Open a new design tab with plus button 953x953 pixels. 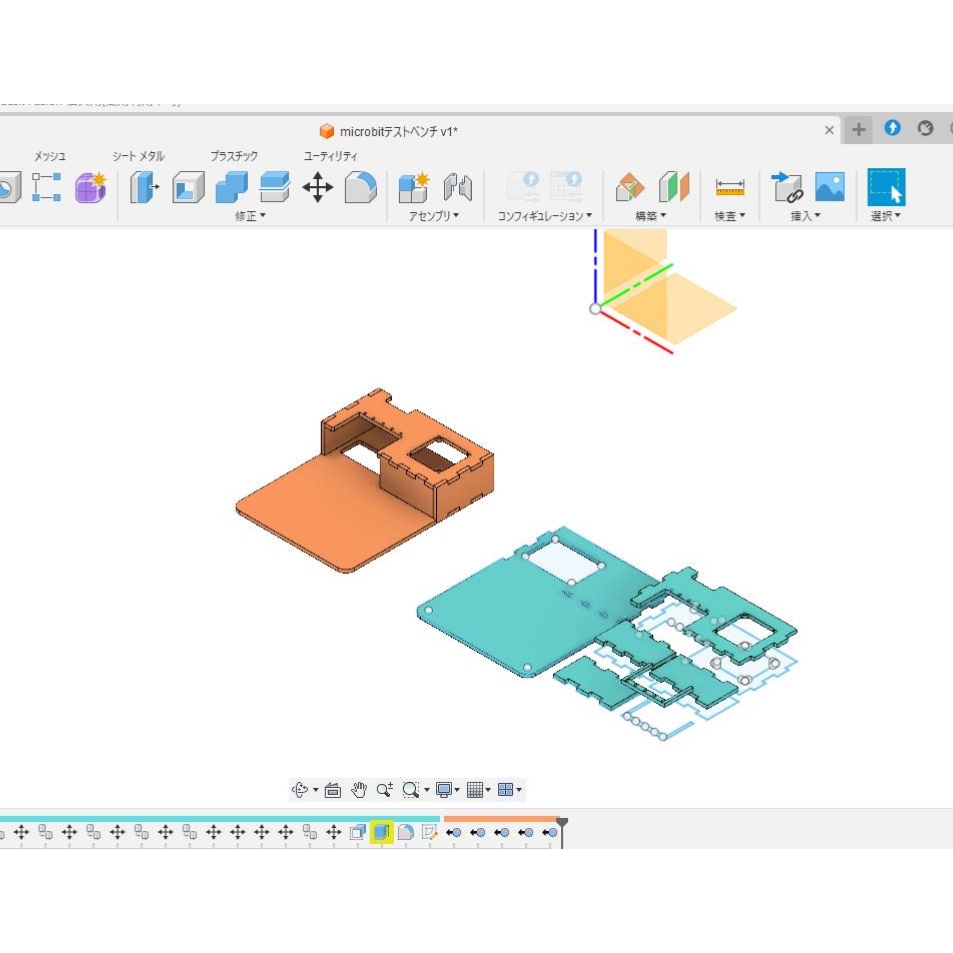point(858,130)
